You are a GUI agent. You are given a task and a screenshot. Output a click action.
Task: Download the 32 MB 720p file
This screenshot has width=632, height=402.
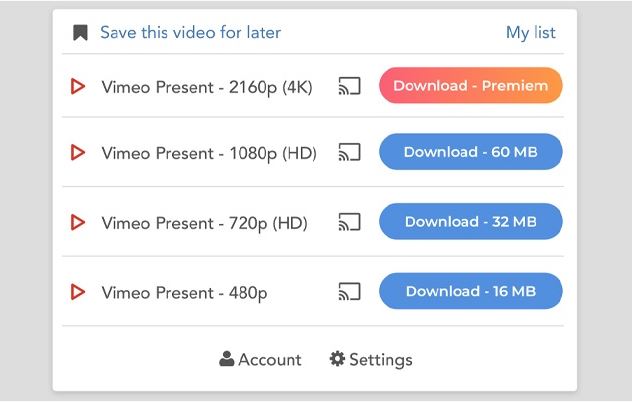[x=470, y=222]
